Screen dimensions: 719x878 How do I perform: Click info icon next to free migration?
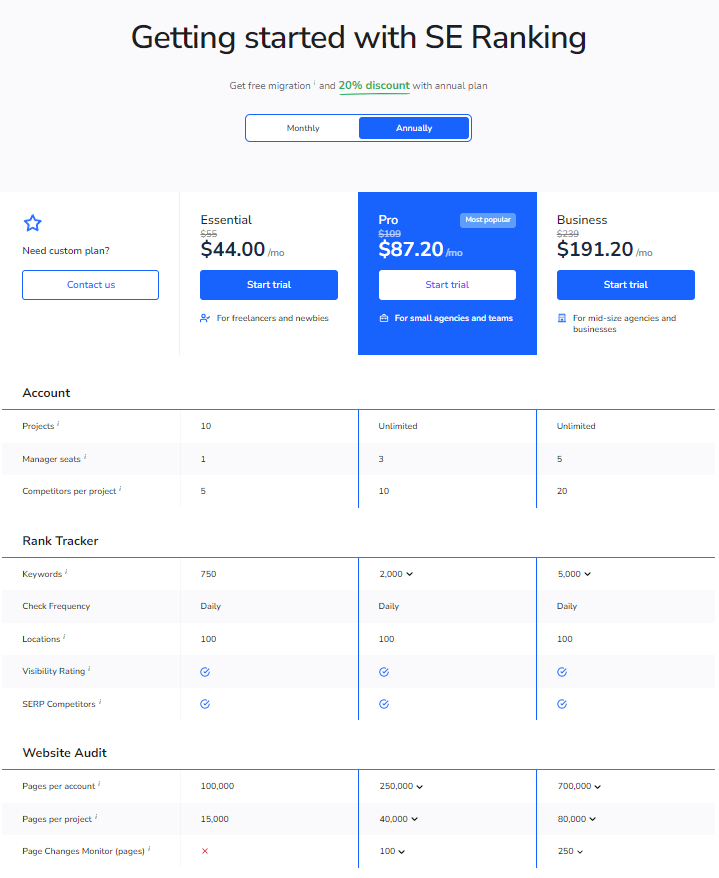click(x=314, y=83)
